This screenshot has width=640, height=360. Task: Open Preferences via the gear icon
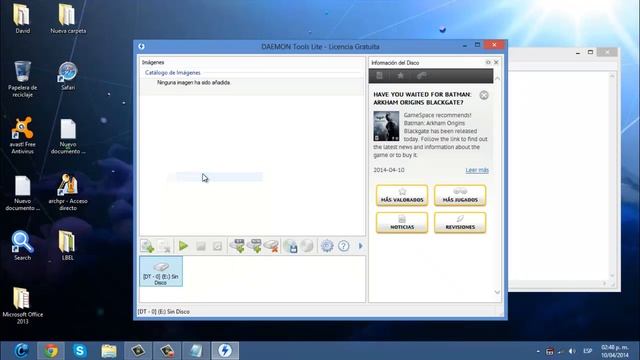pyautogui.click(x=327, y=246)
